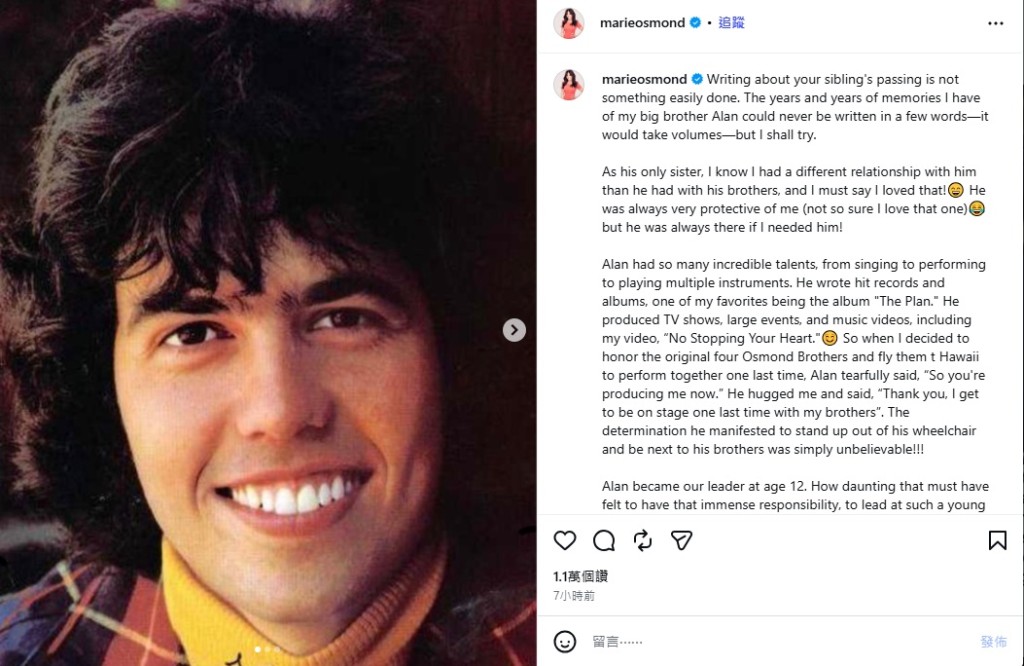Advance to the next photo with the arrow
Screen dimensions: 1024x666
(514, 330)
